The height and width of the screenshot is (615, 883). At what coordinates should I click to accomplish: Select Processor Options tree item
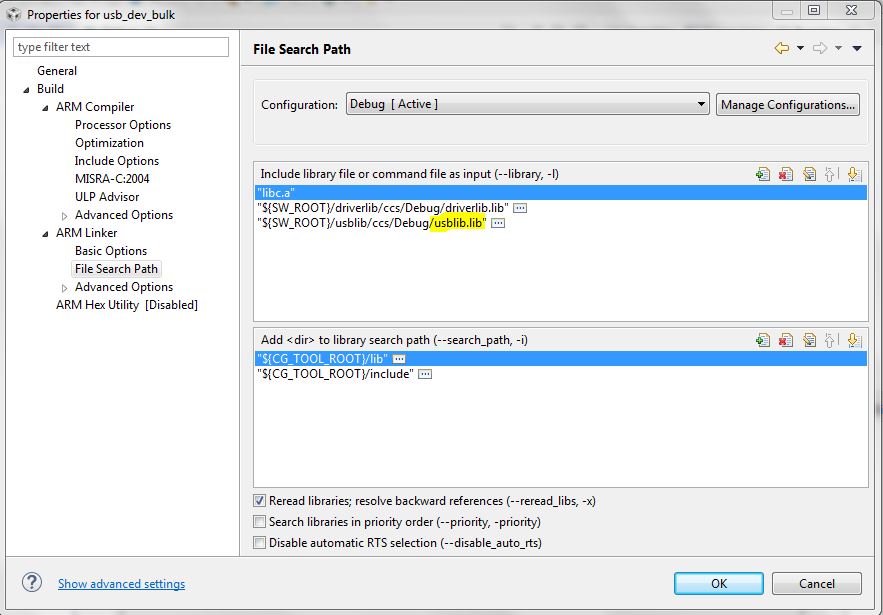click(123, 124)
